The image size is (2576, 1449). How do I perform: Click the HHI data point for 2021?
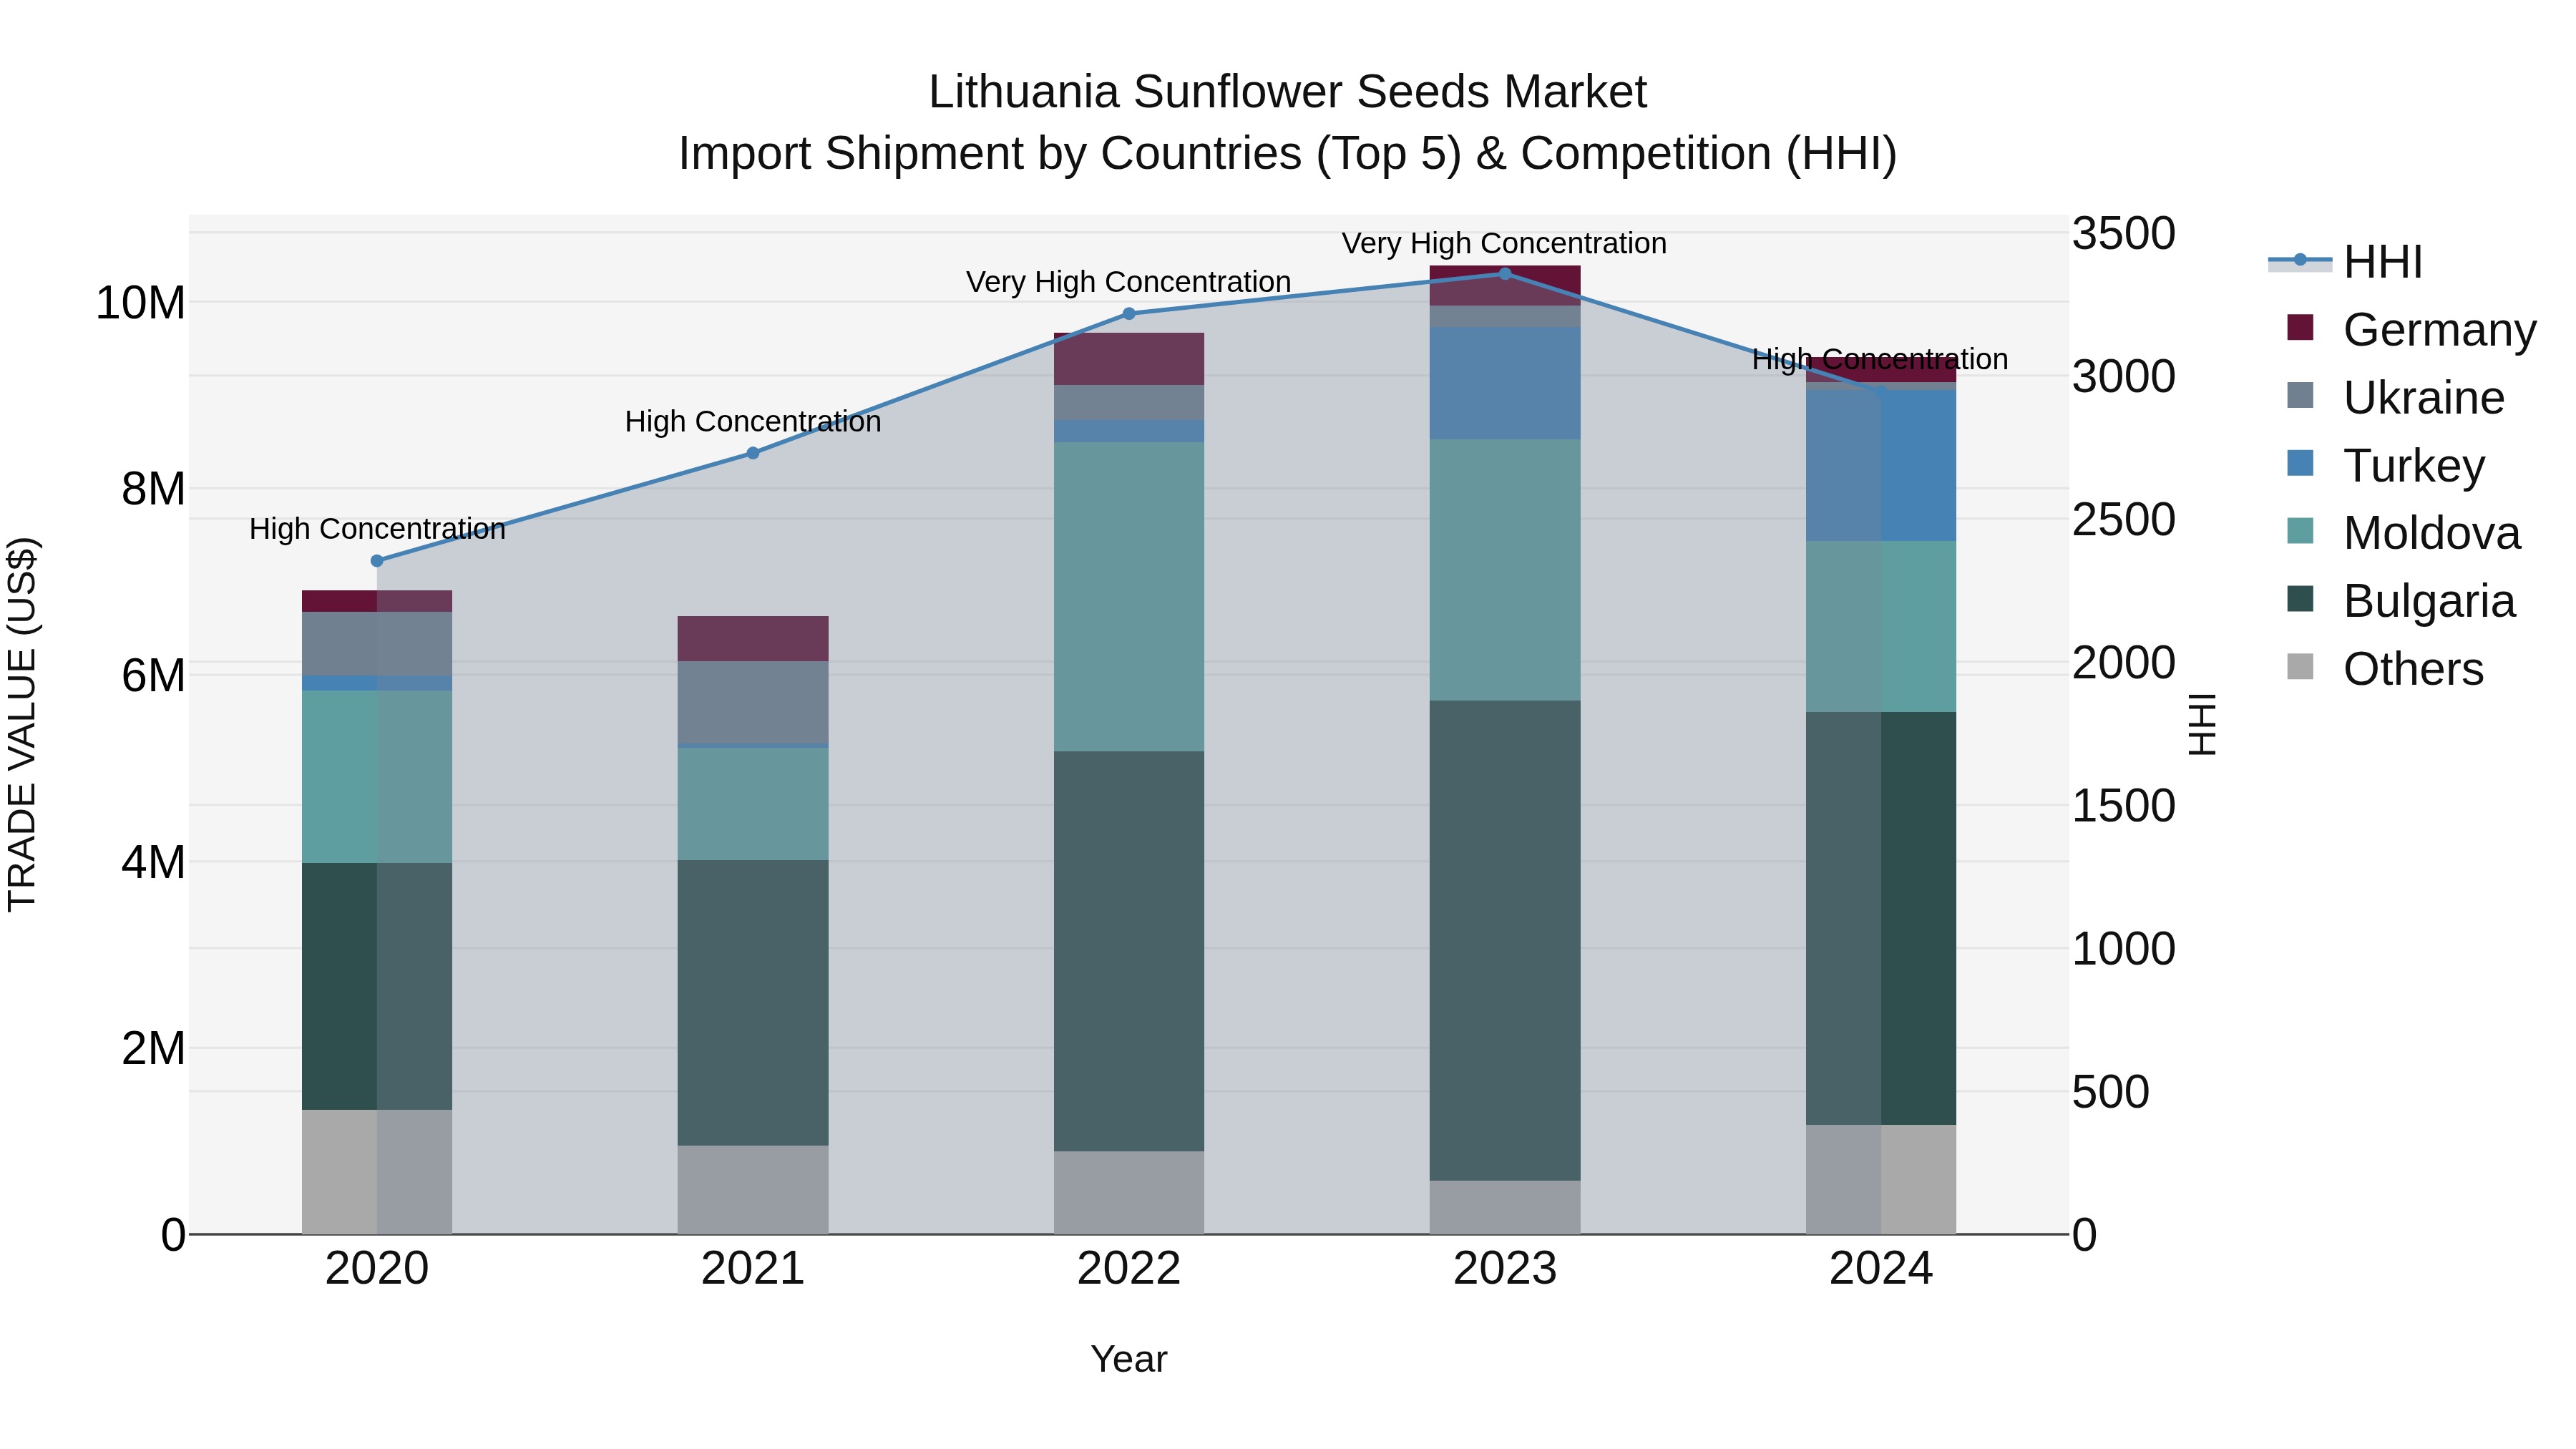click(753, 453)
